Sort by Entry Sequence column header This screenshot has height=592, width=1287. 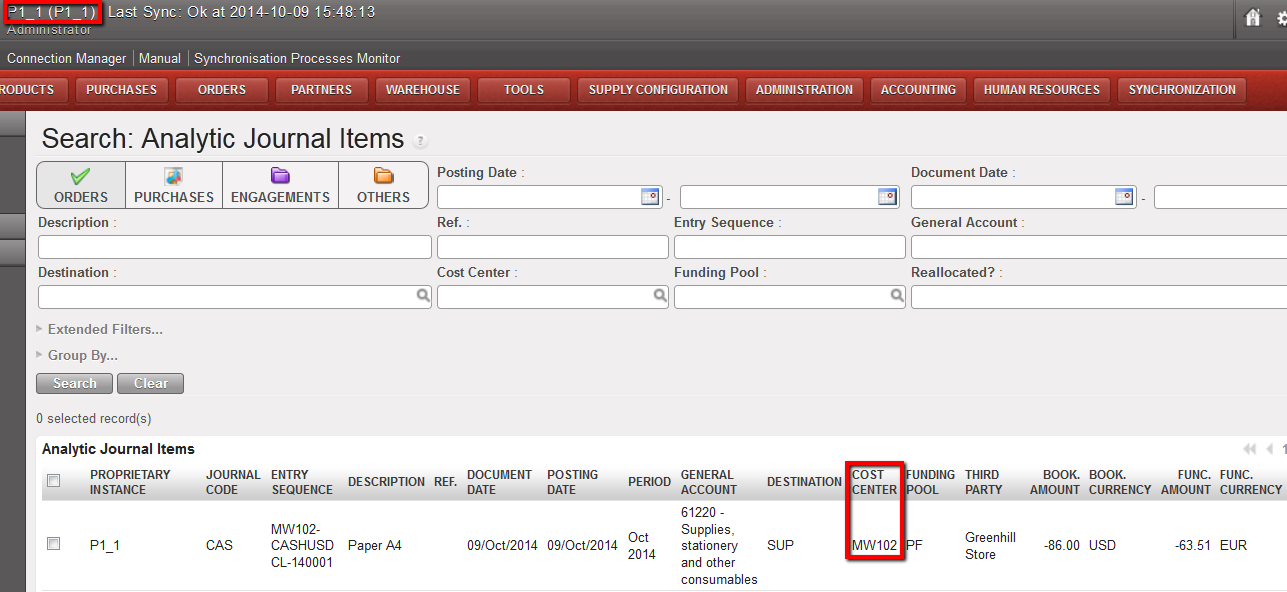[302, 482]
